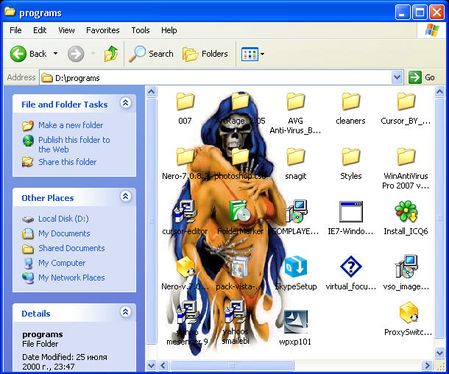The image size is (449, 374).
Task: Select the cursor-editor installer icon
Action: (185, 211)
